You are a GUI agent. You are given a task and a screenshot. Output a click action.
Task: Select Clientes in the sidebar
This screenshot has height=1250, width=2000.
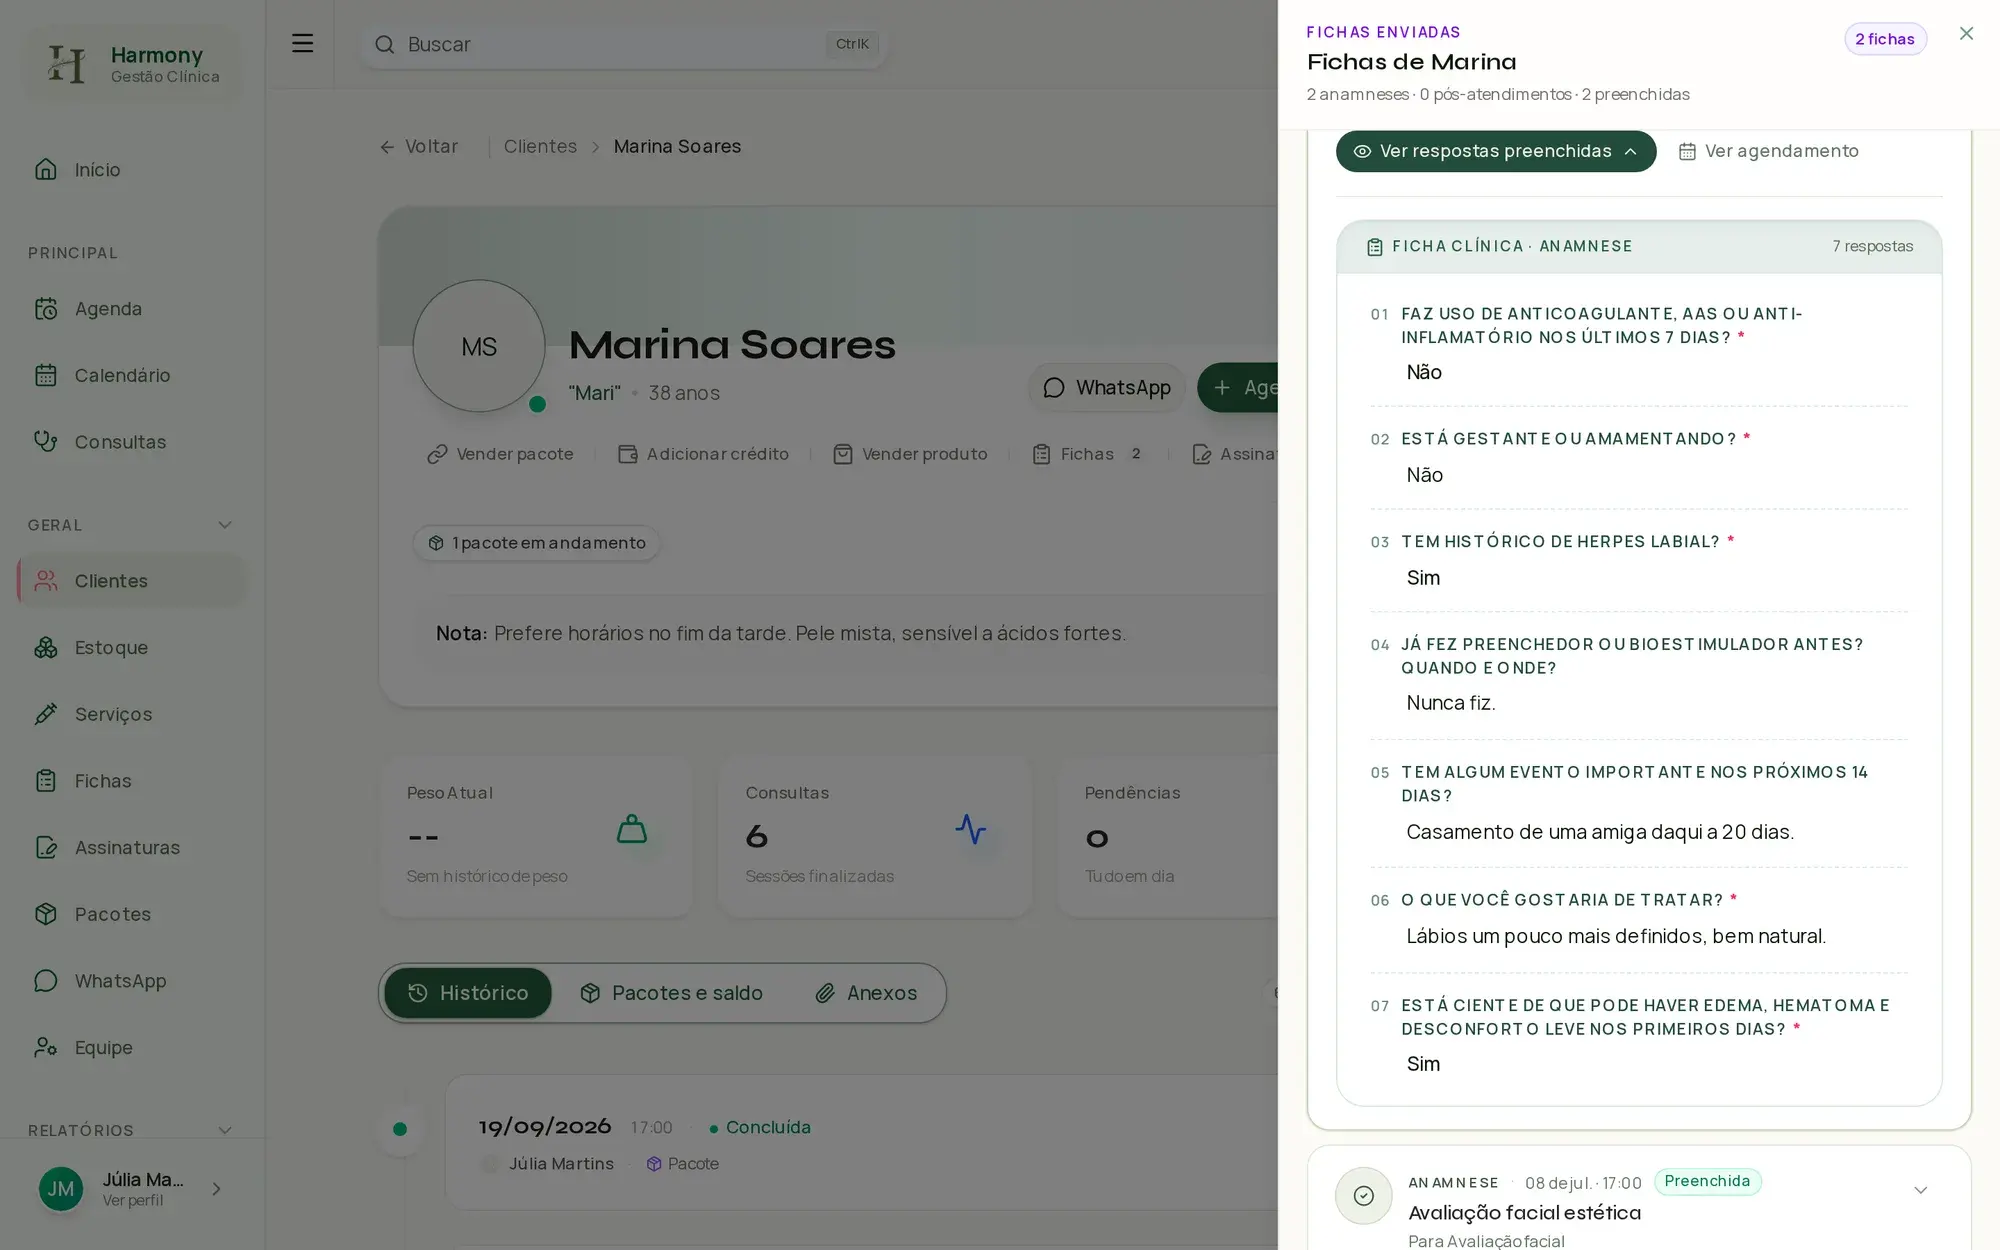tap(132, 581)
